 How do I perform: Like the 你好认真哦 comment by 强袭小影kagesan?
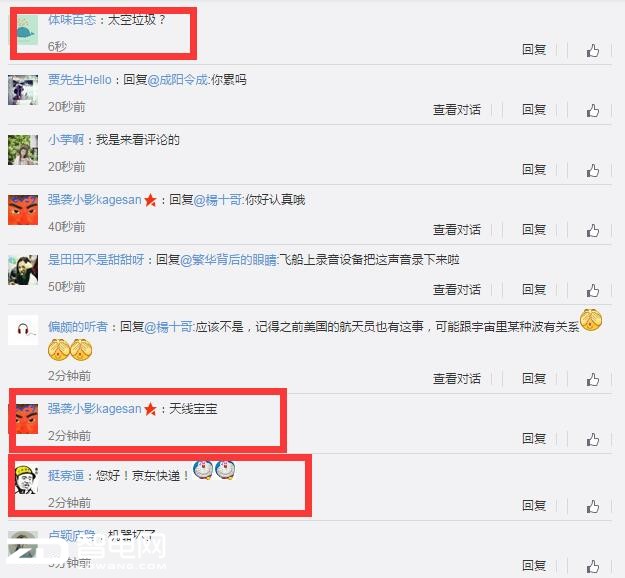point(593,230)
